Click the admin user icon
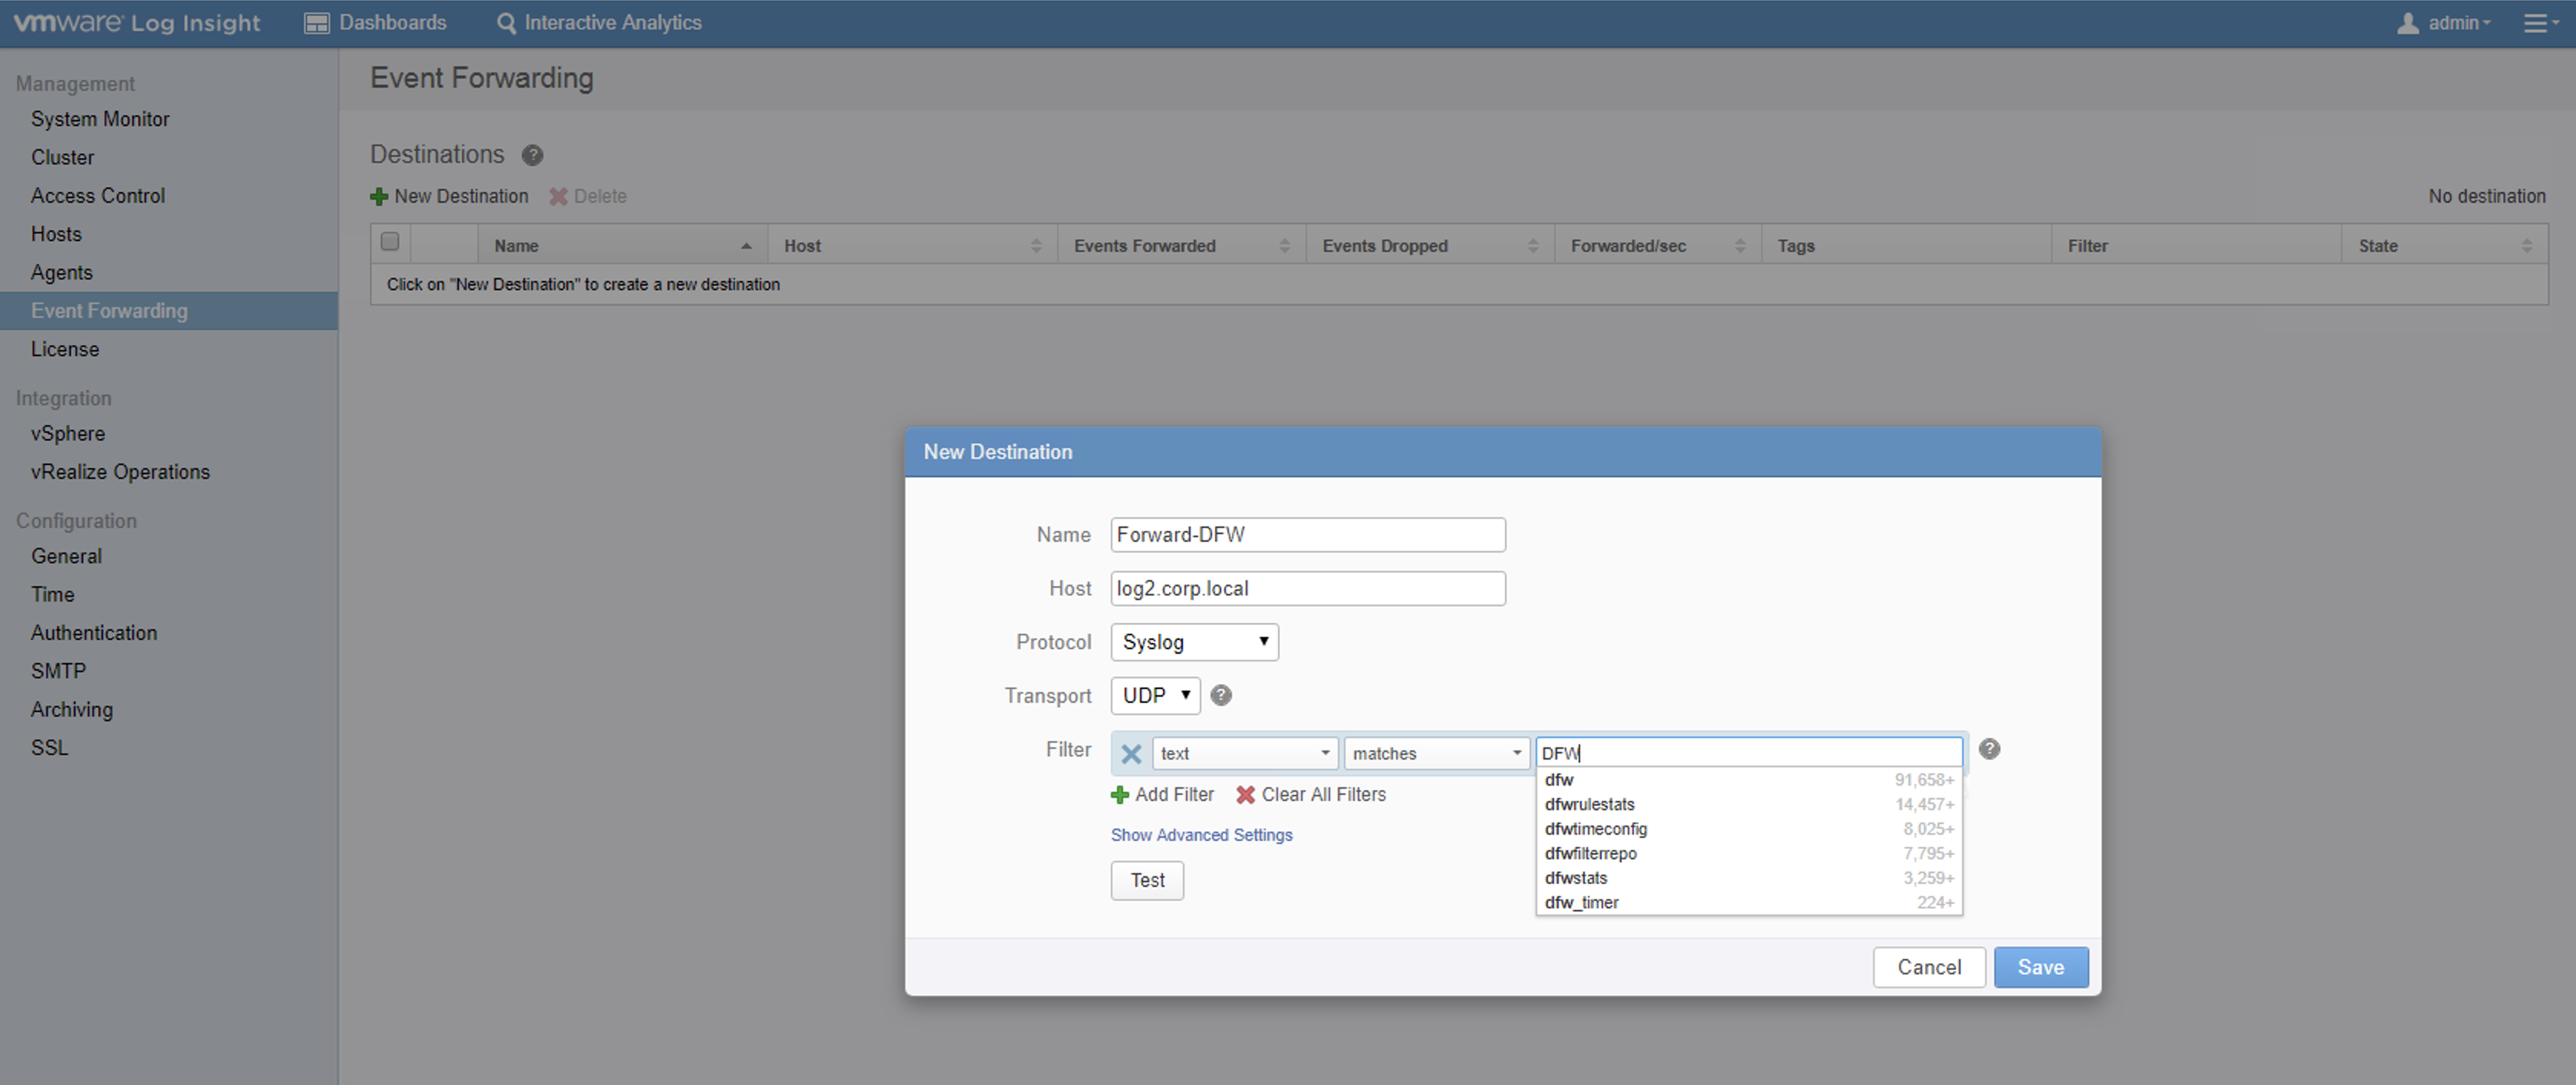The width and height of the screenshot is (2576, 1085). click(2407, 23)
